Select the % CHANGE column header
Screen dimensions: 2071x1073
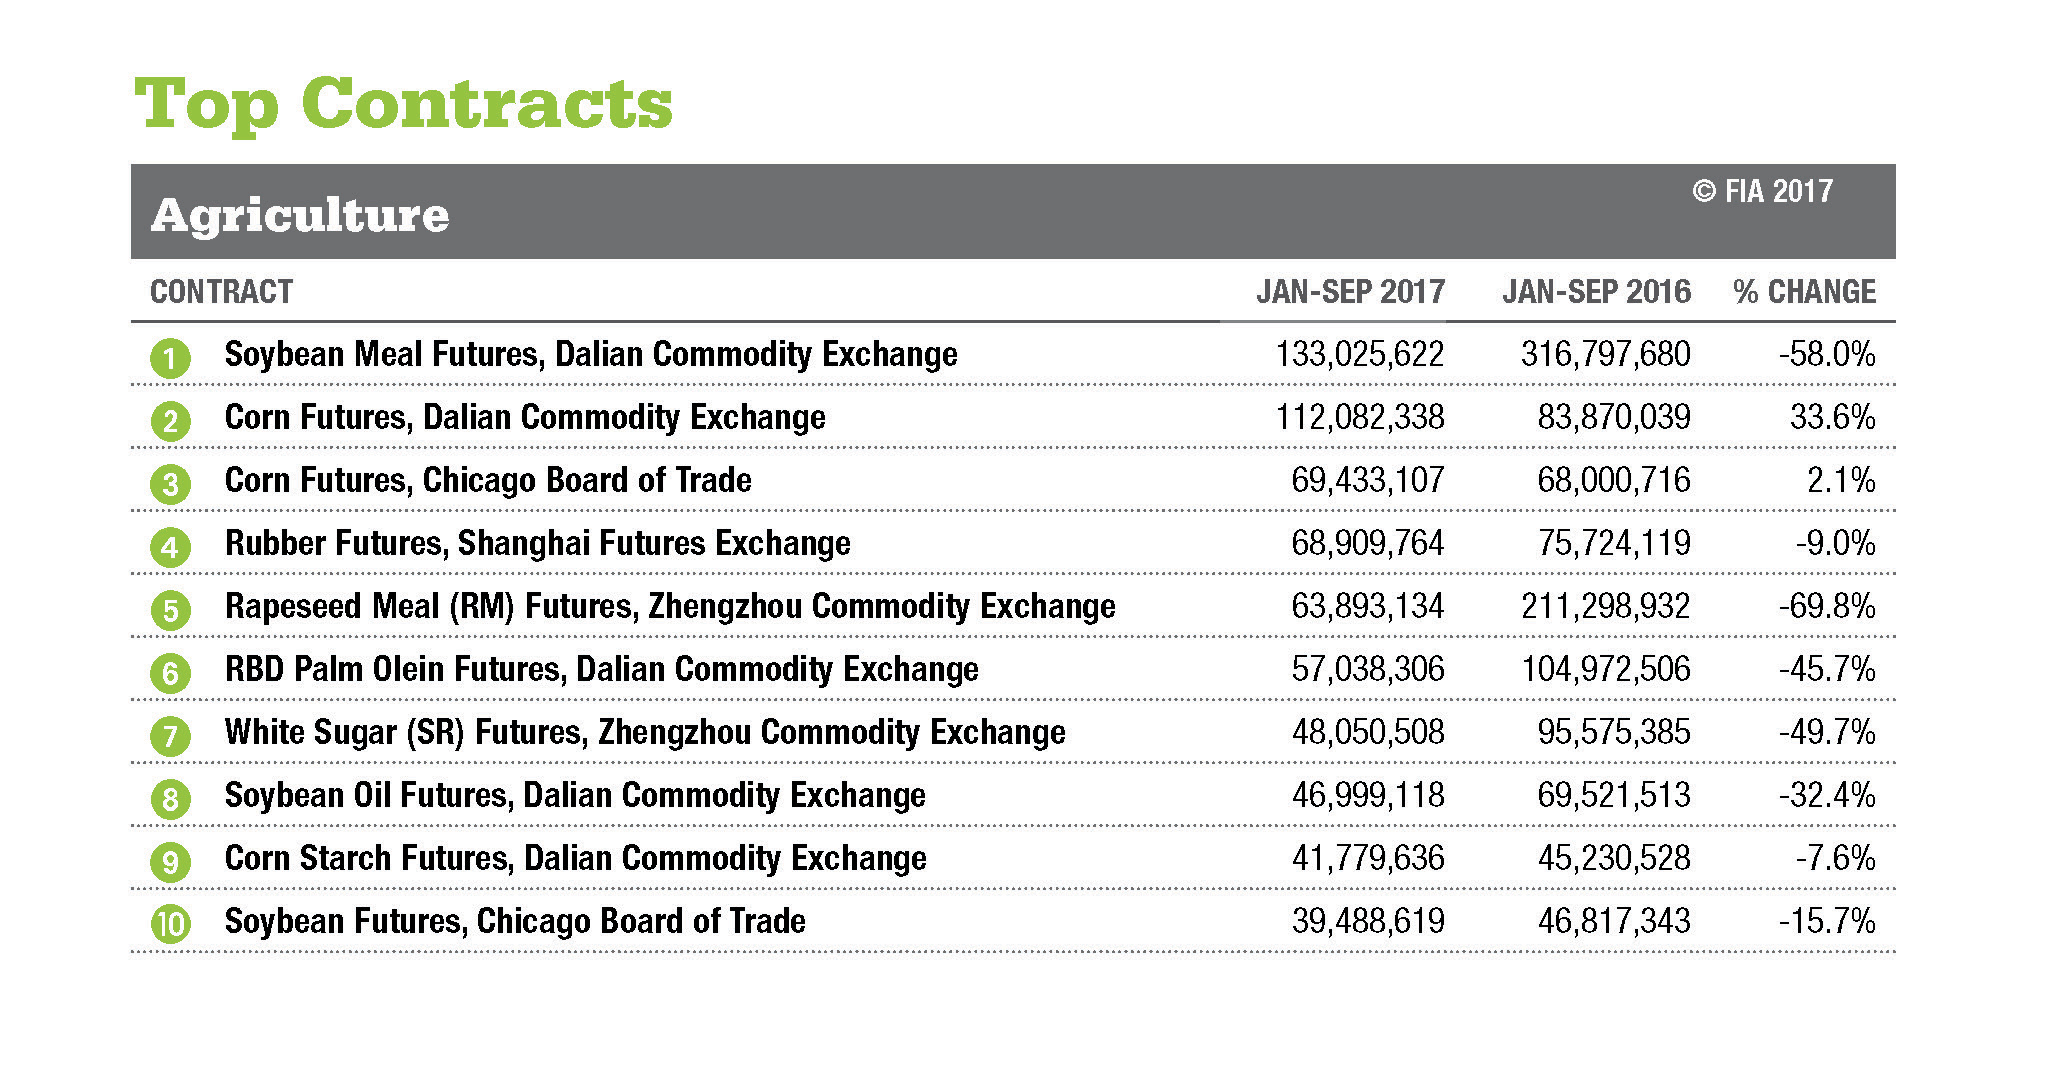1804,292
